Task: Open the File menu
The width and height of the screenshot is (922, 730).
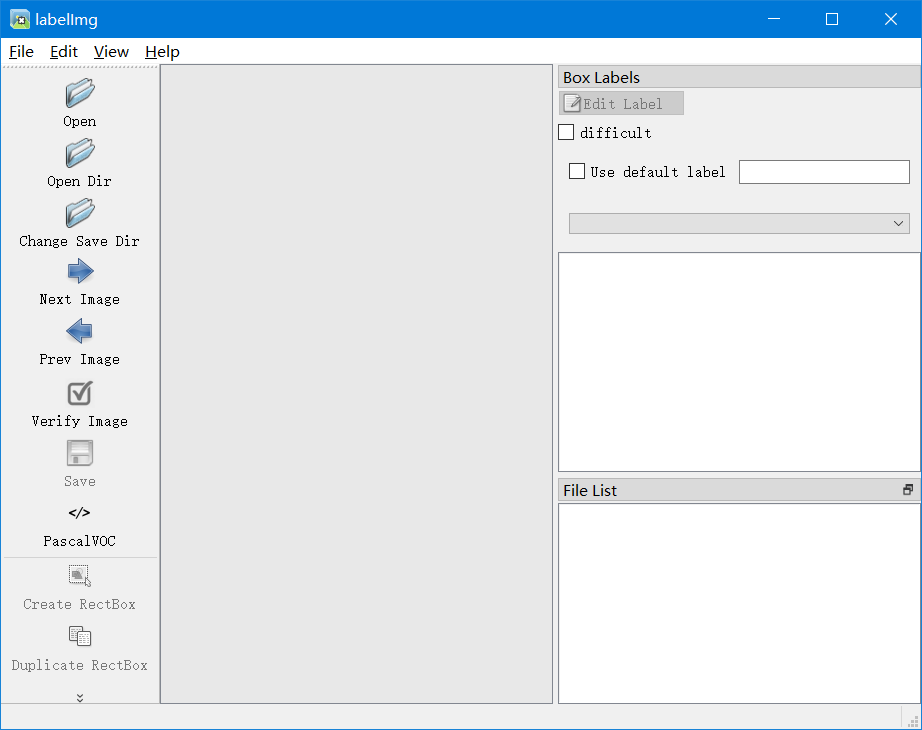Action: 21,52
